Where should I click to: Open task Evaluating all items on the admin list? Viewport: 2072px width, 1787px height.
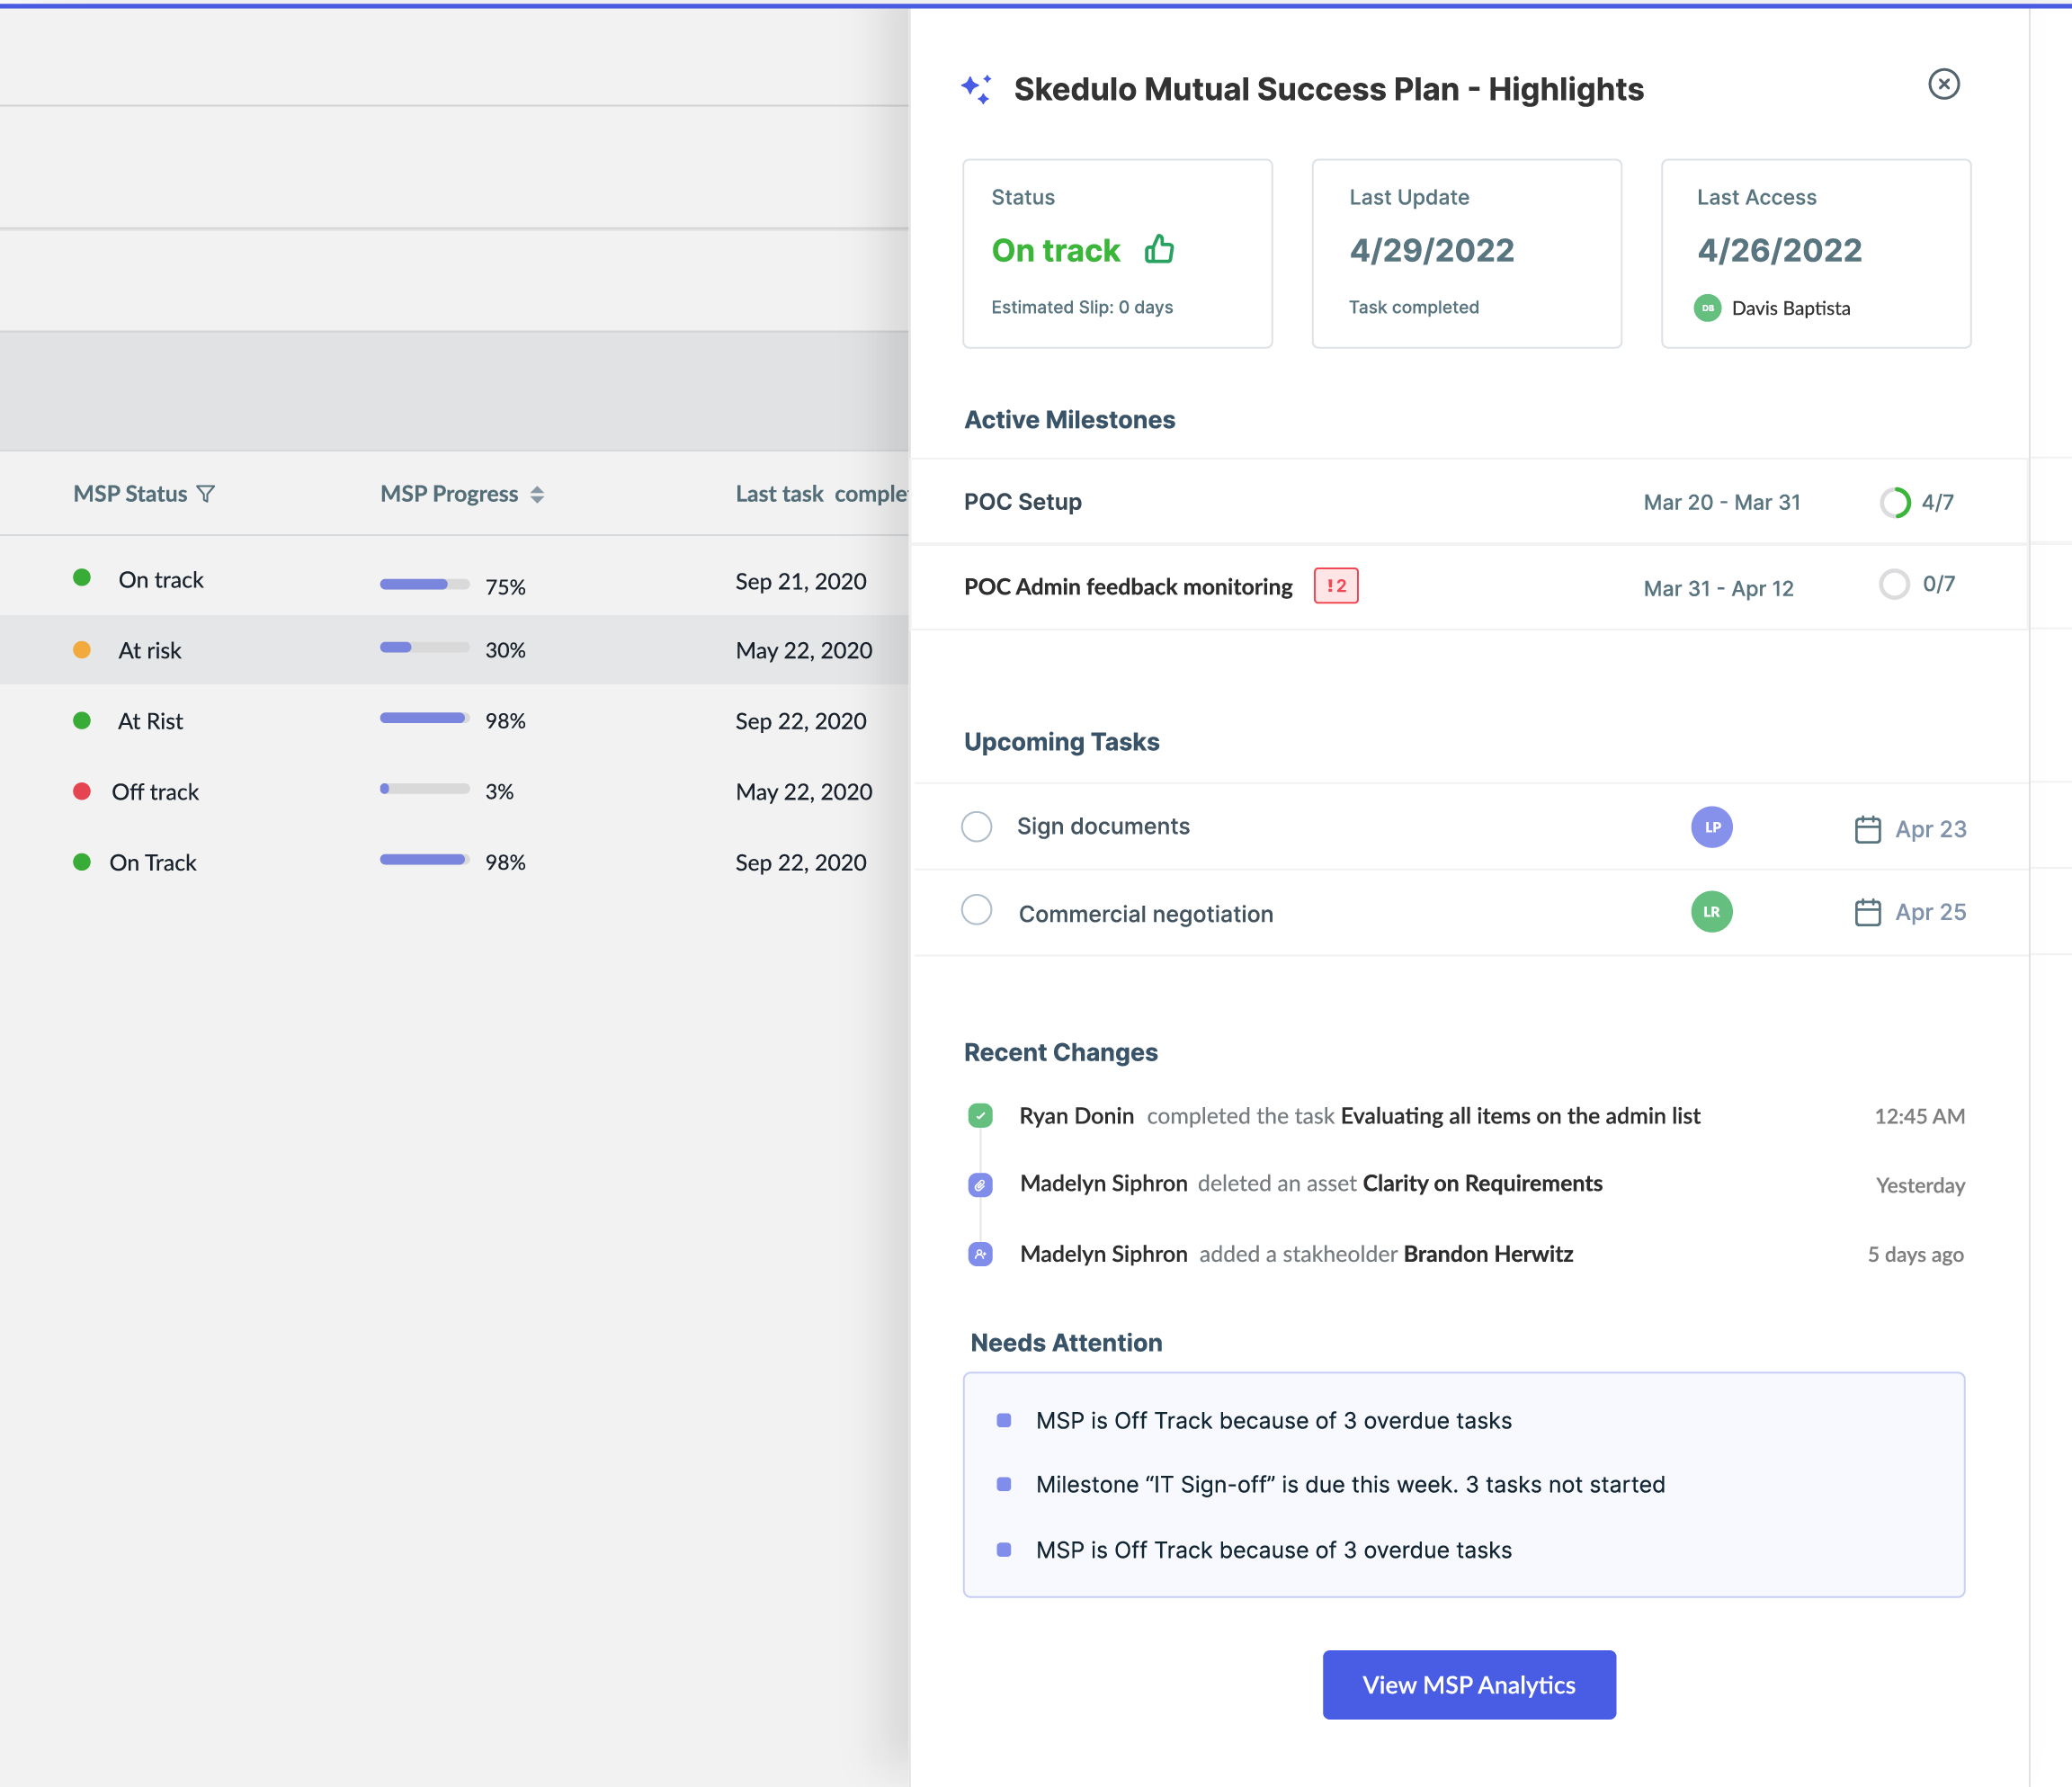[x=1520, y=1116]
